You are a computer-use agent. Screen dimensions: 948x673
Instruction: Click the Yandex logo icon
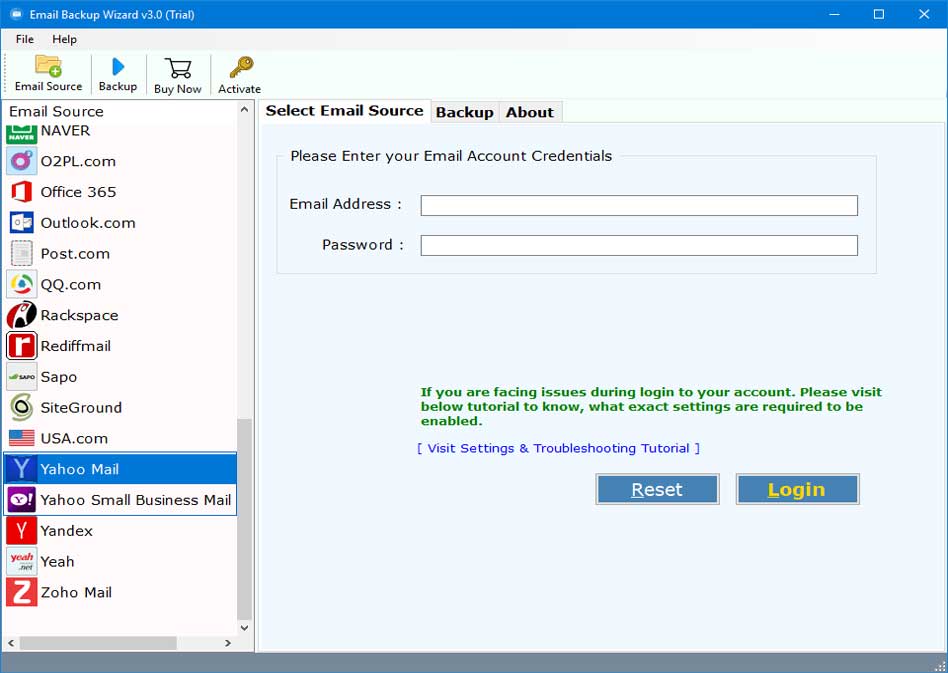[x=21, y=531]
